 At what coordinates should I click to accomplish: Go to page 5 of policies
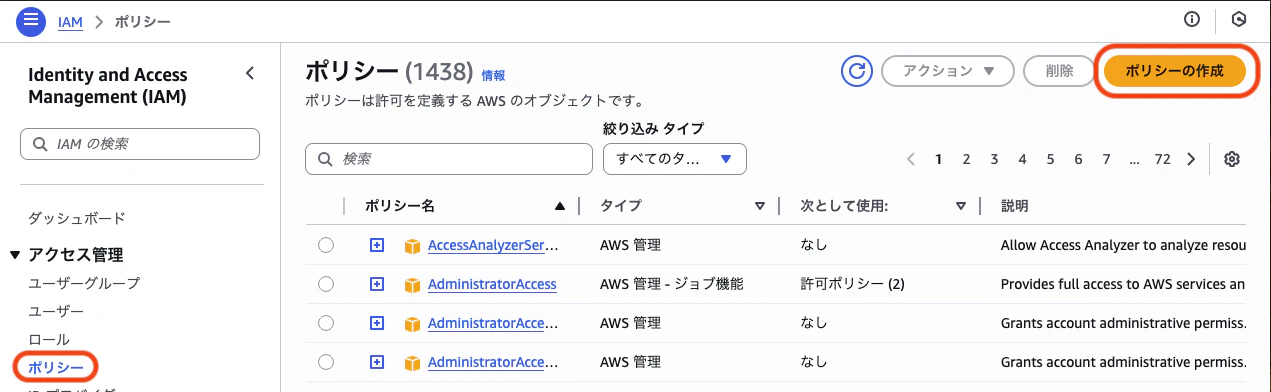click(x=1051, y=159)
